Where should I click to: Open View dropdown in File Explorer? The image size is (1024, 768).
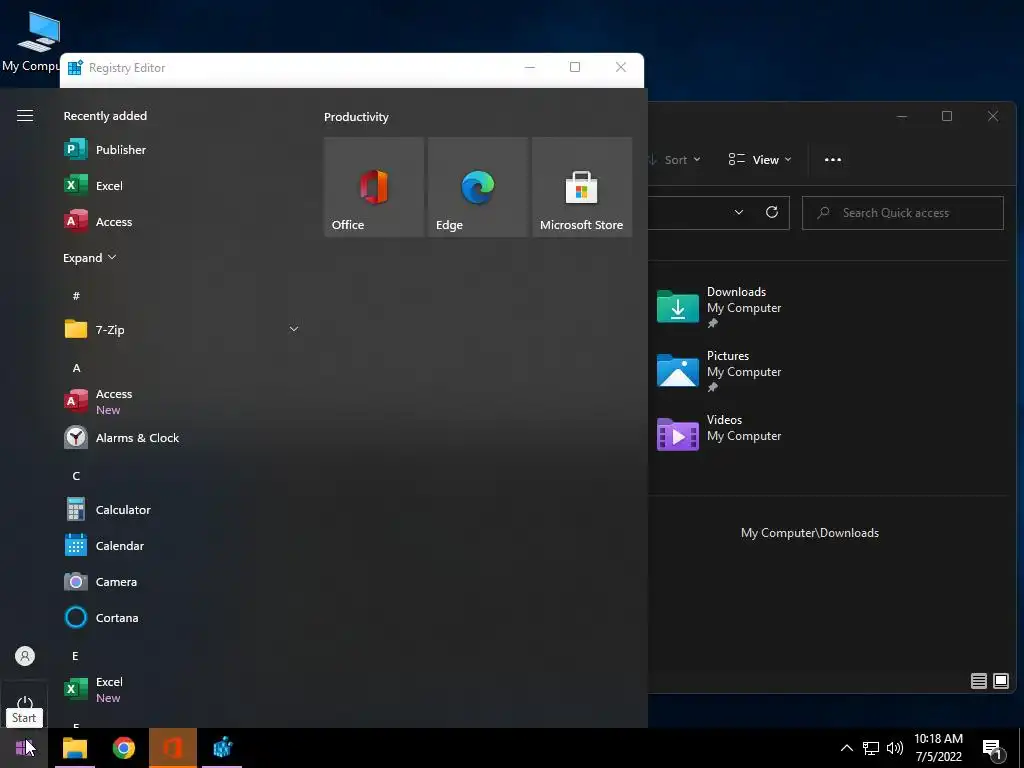pyautogui.click(x=760, y=159)
